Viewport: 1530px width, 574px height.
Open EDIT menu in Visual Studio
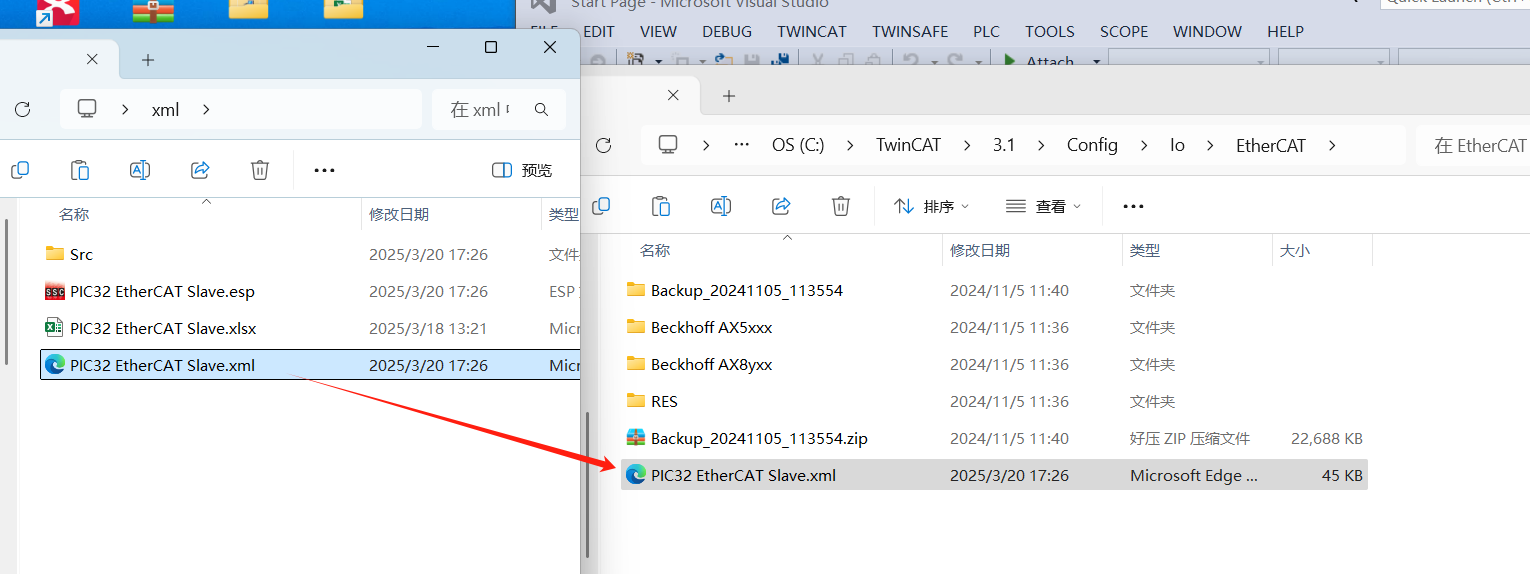tap(598, 32)
